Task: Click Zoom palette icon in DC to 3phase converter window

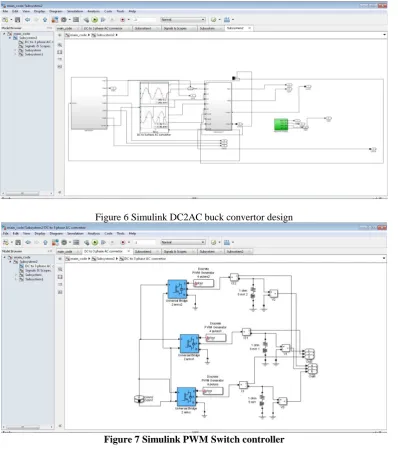Action: (x=60, y=269)
